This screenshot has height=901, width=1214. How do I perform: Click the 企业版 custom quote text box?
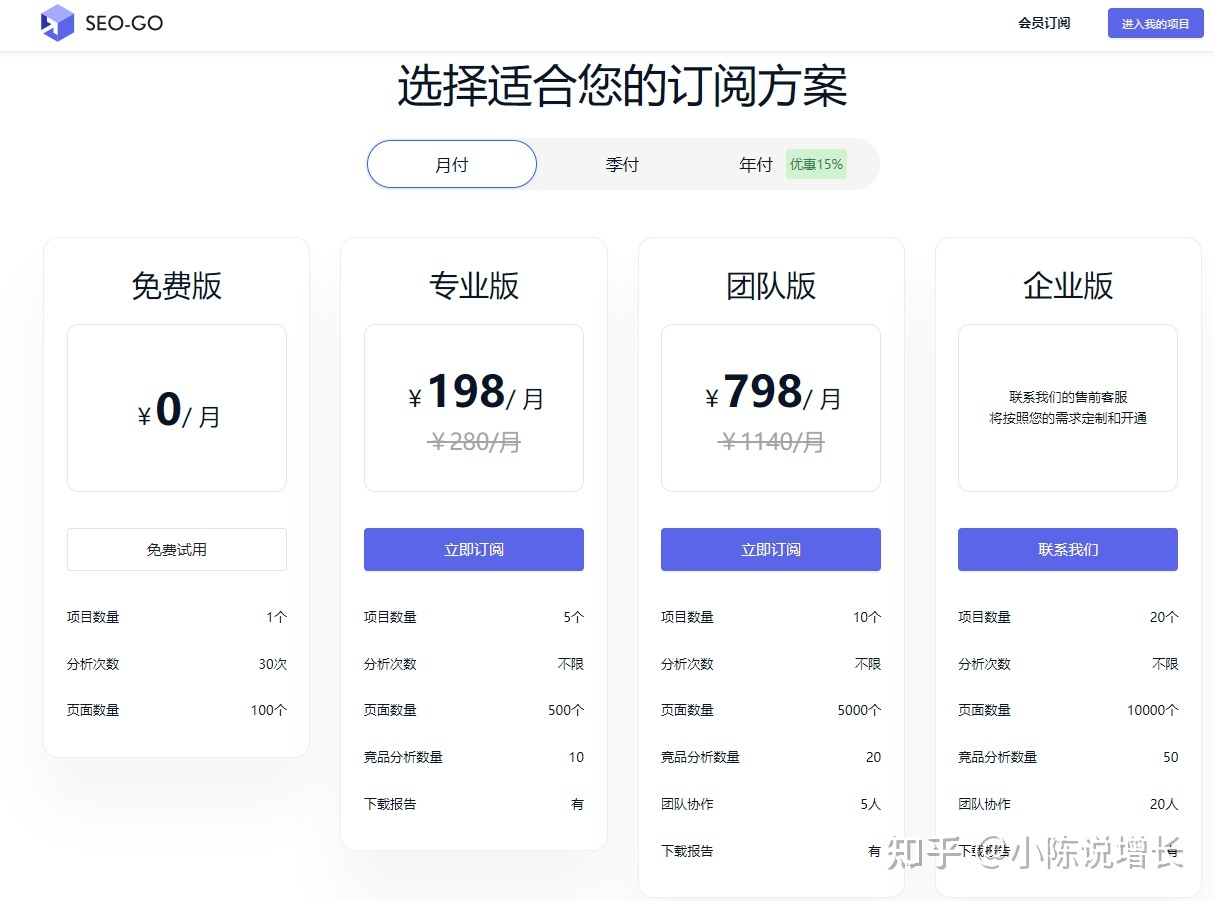coord(1068,408)
